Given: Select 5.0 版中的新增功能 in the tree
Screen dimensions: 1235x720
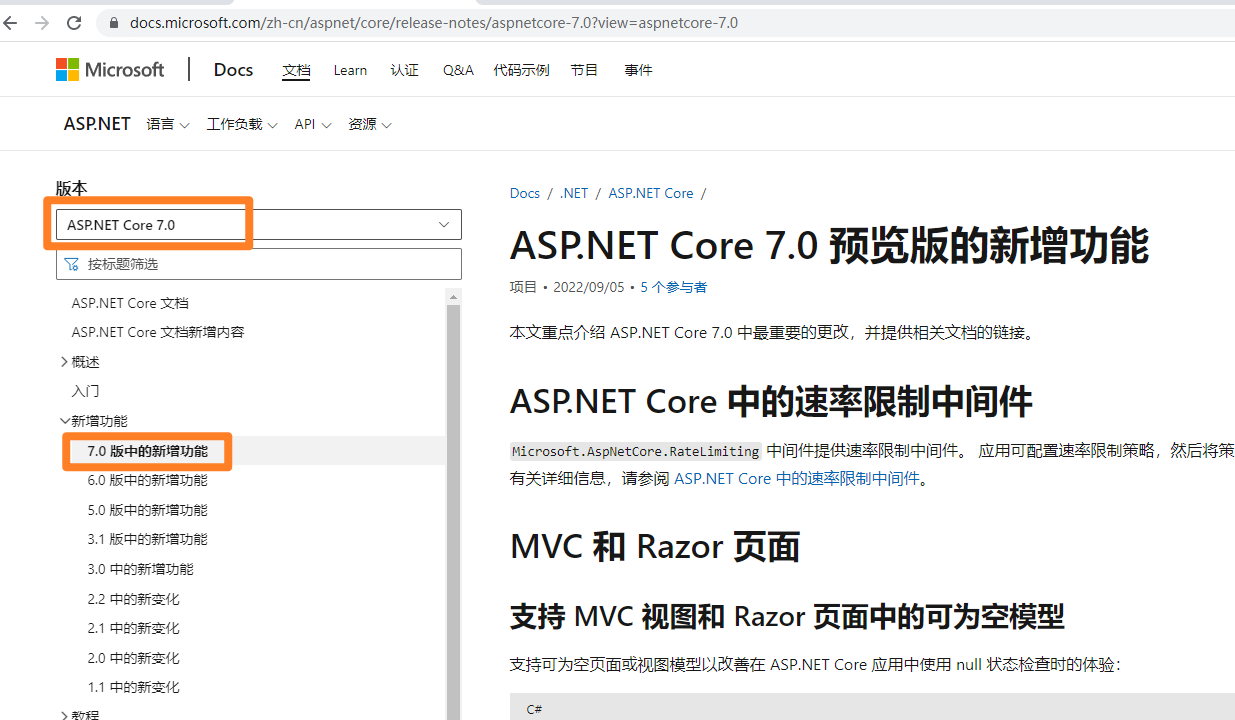Looking at the screenshot, I should (x=148, y=510).
